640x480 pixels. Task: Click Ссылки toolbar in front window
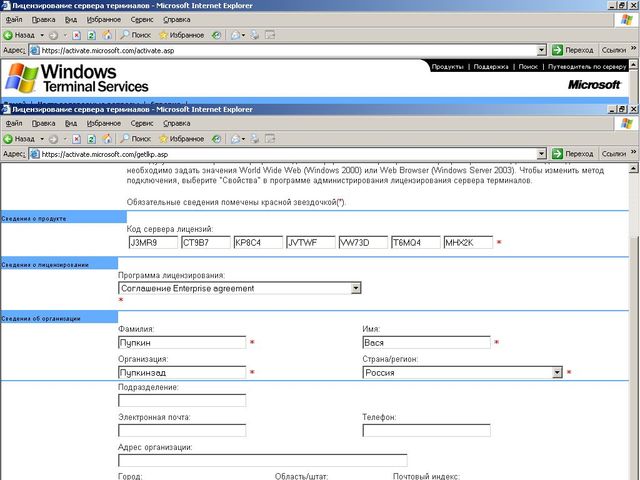[x=613, y=154]
